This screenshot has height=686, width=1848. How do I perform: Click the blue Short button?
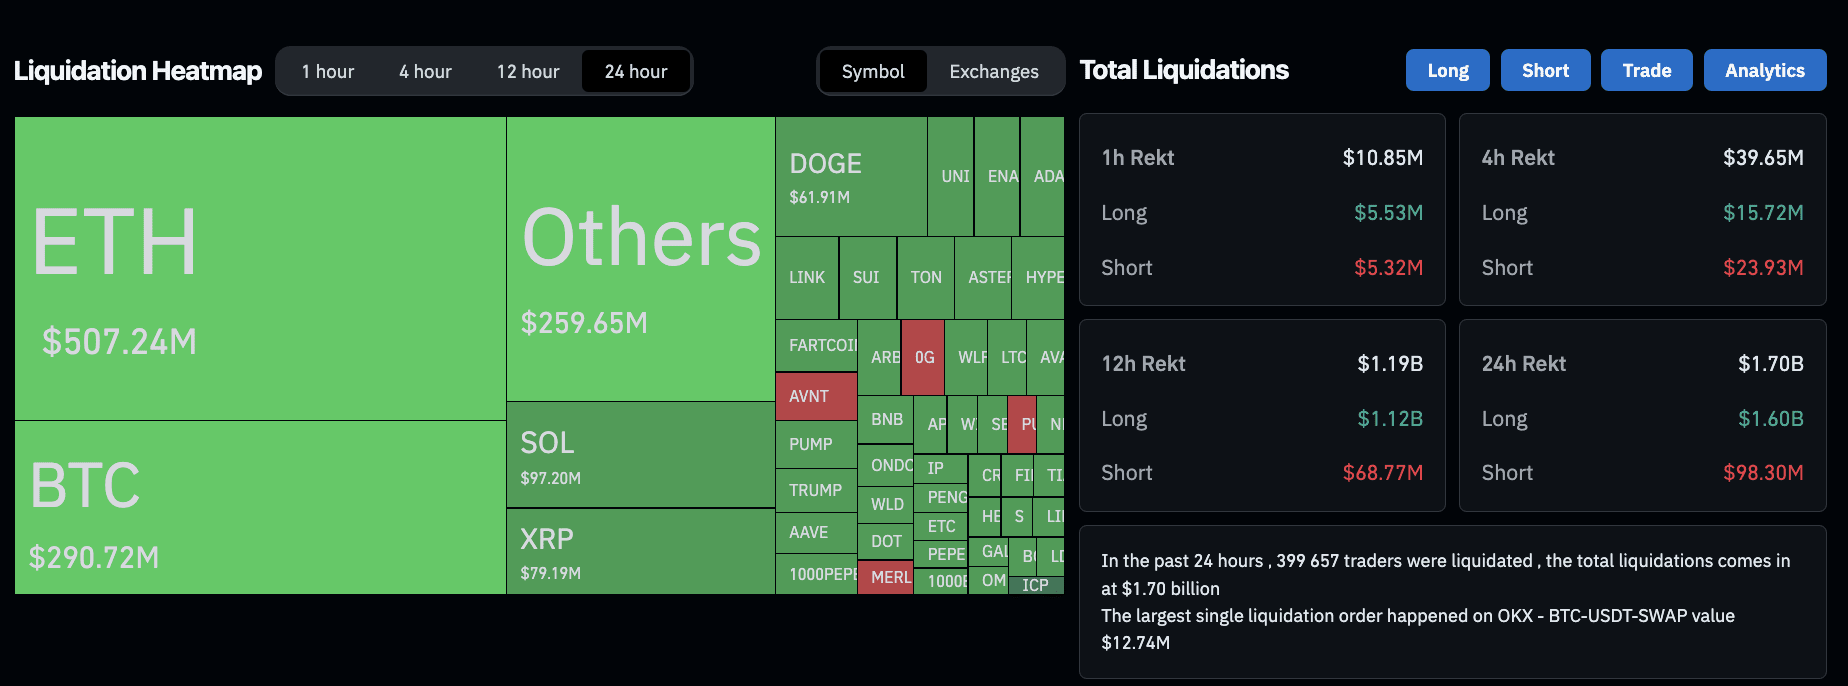tap(1546, 70)
